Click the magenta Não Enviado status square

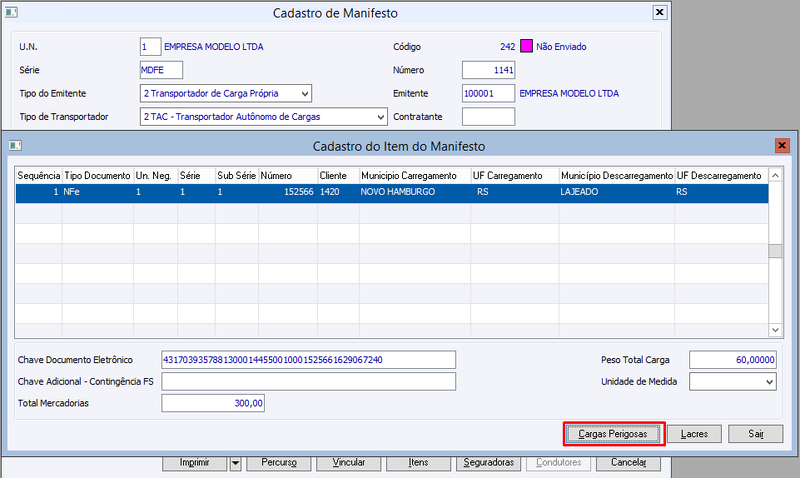pos(526,46)
